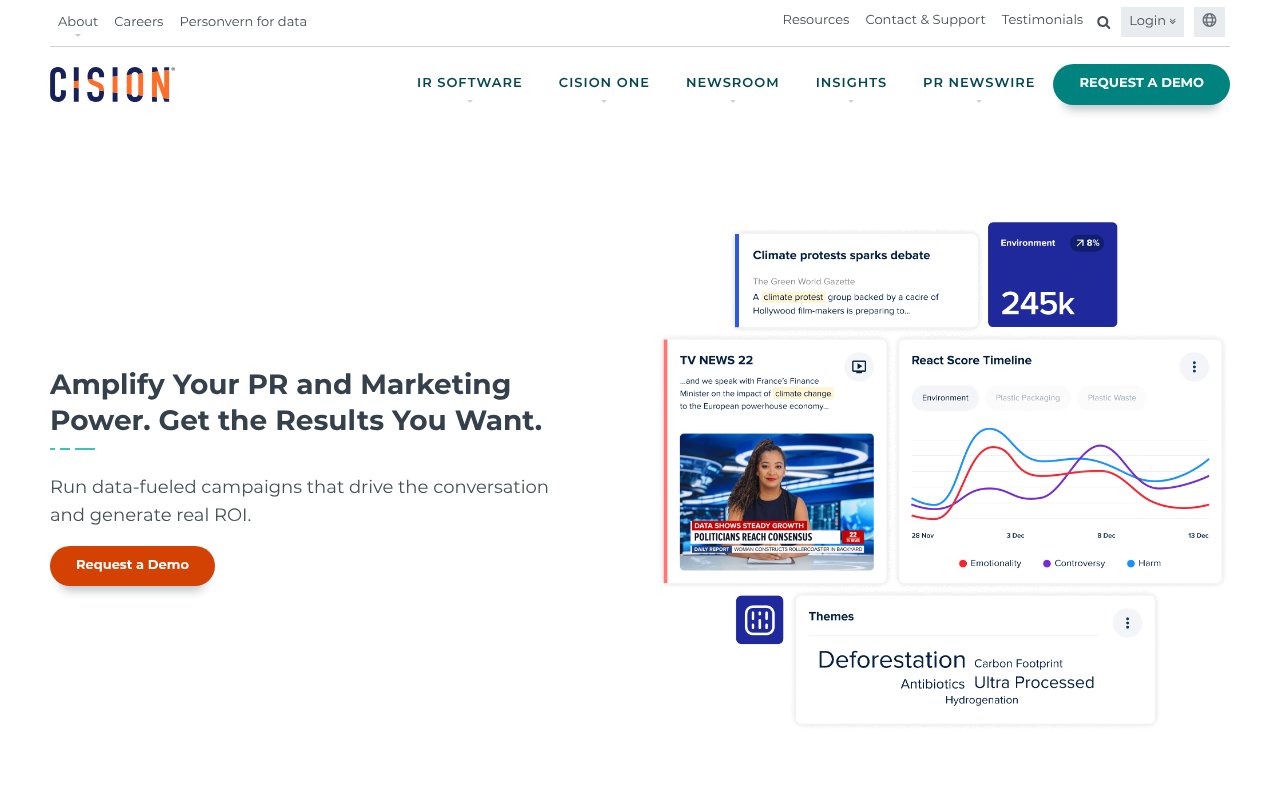Toggle the Environment filter chip
Viewport: 1280px width, 800px height.
[944, 397]
